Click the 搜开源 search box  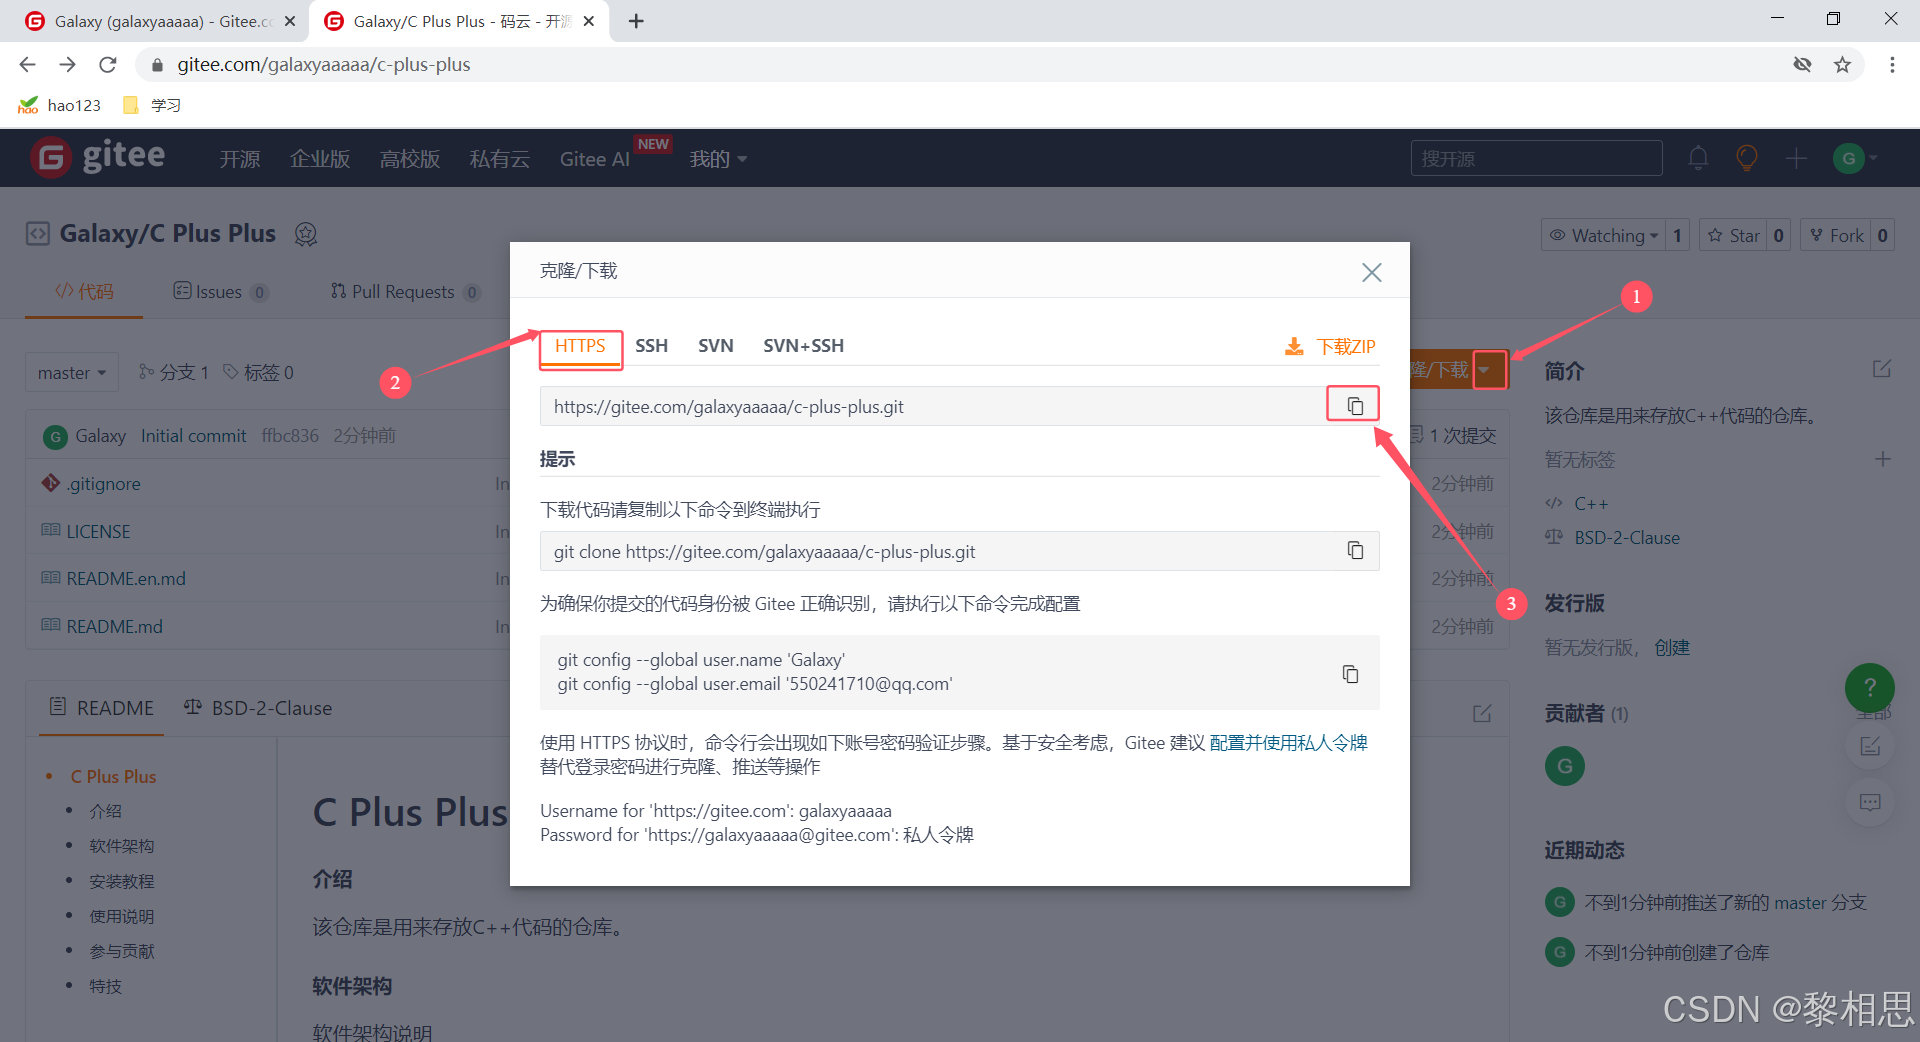tap(1536, 158)
